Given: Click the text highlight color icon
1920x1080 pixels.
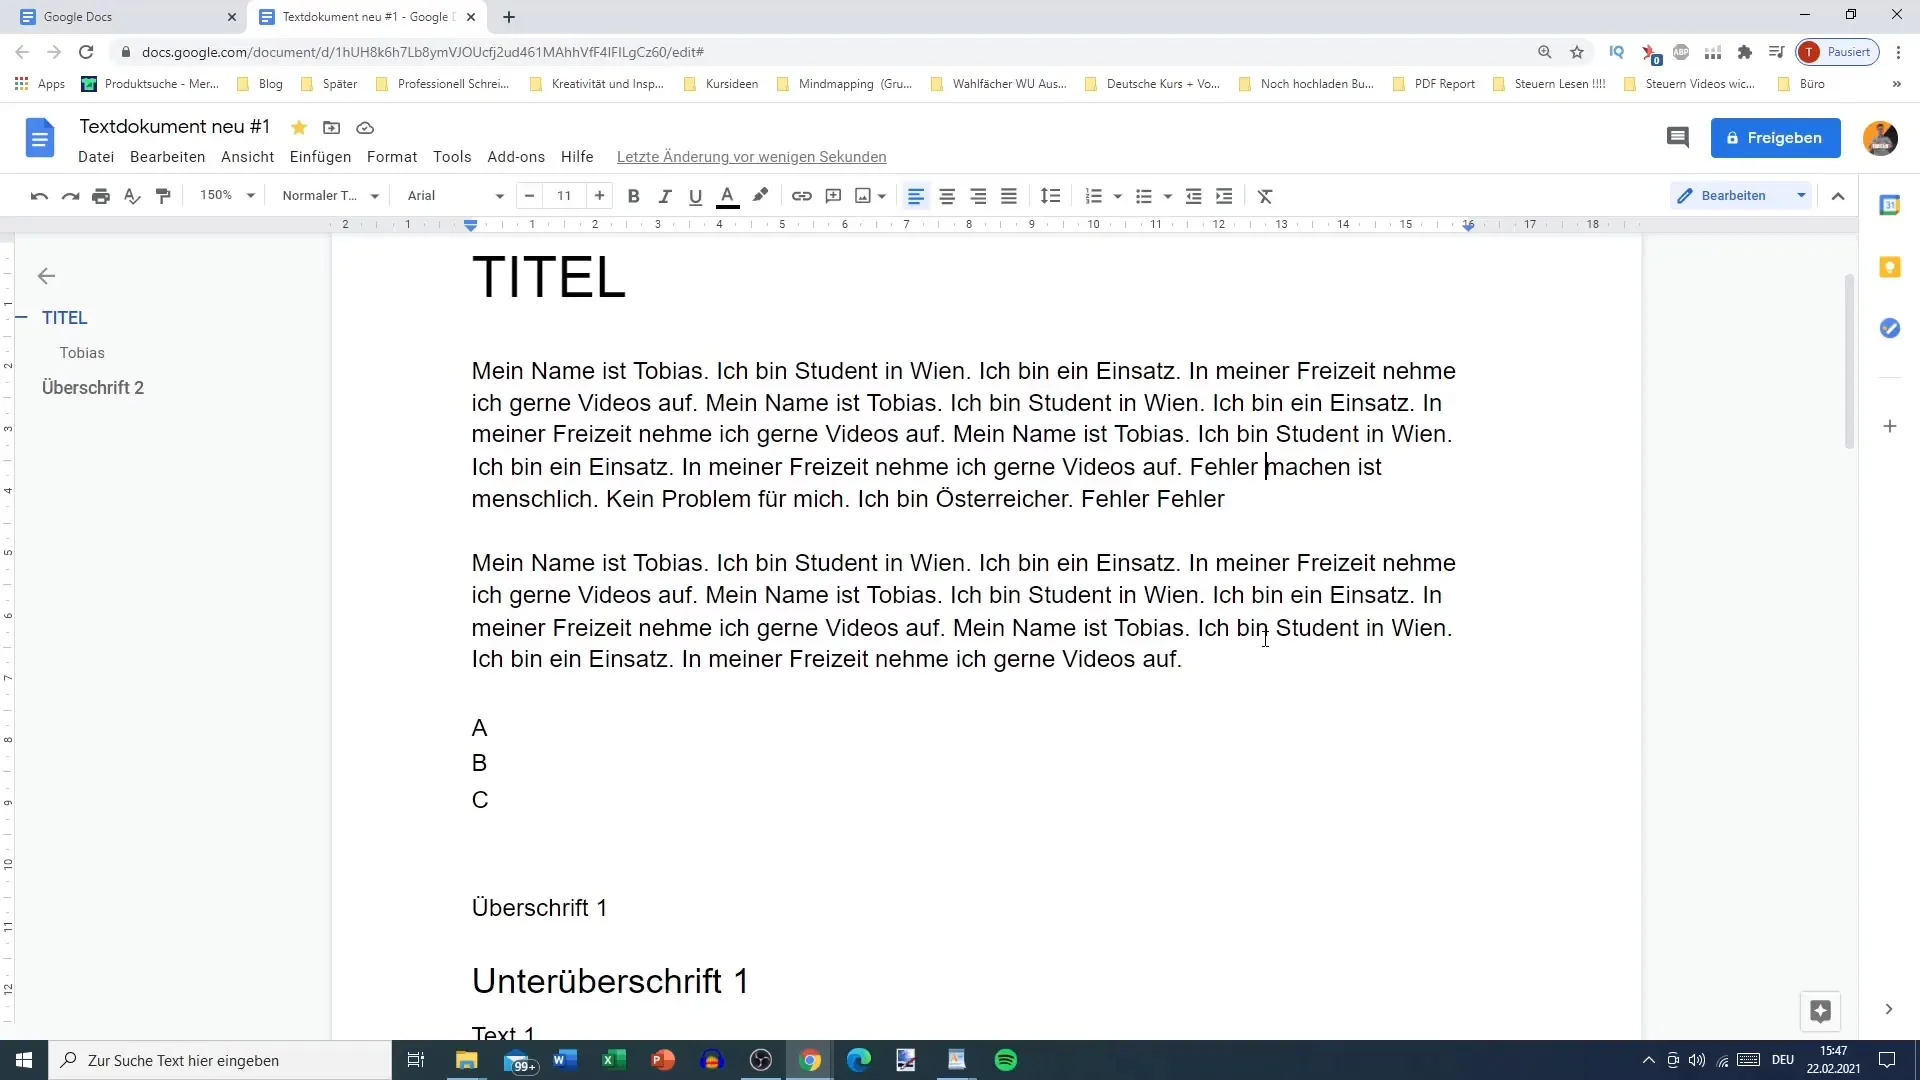Looking at the screenshot, I should click(x=760, y=196).
